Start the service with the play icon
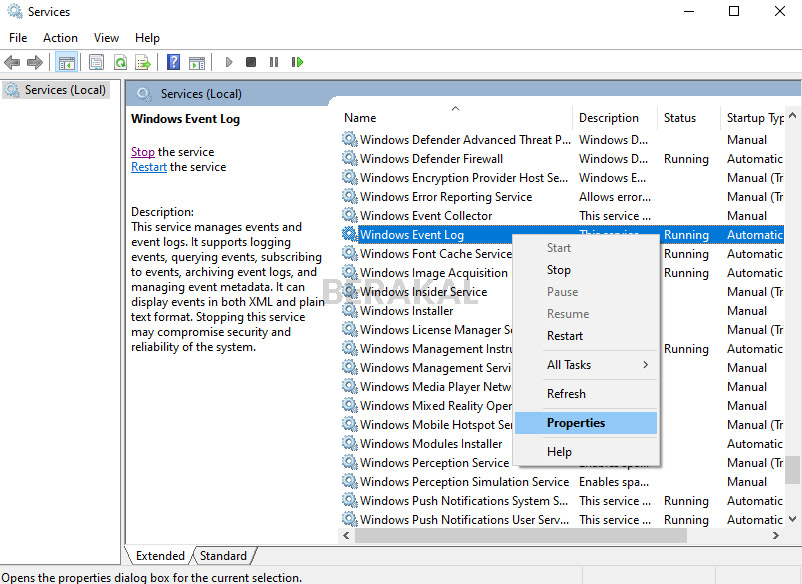This screenshot has height=584, width=802. coord(229,62)
